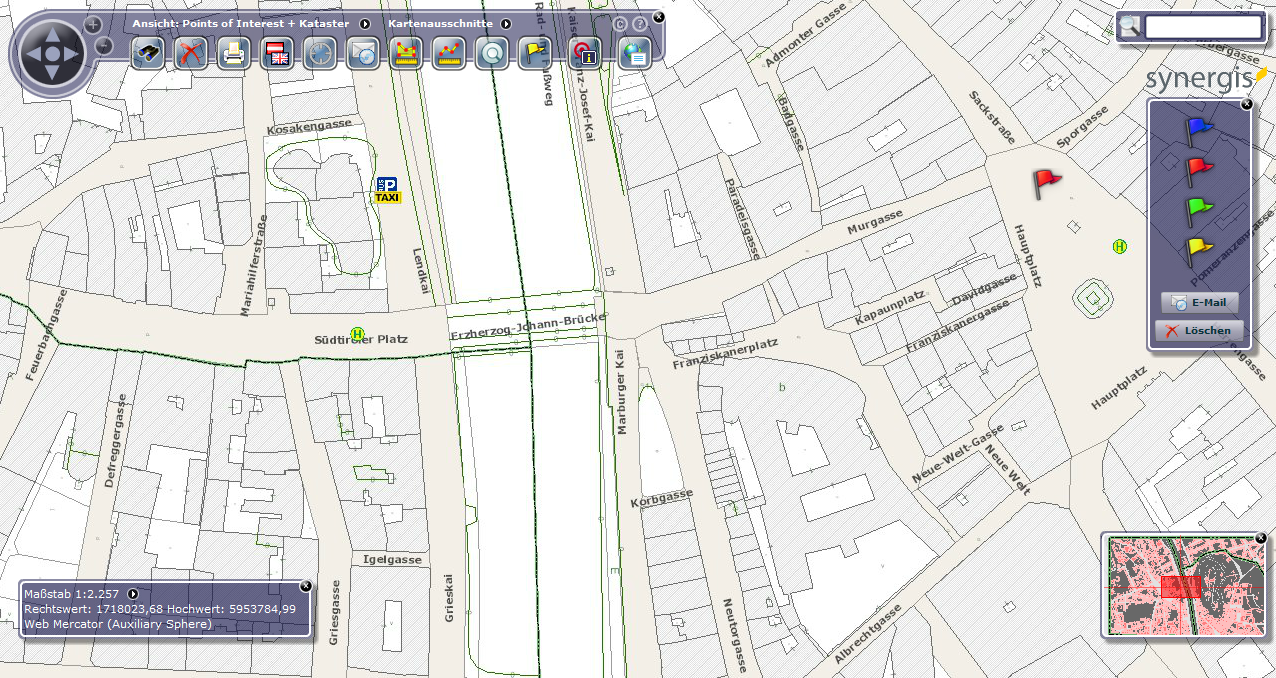Expand the Ansicht view dropdown arrow
Image resolution: width=1276 pixels, height=678 pixels.
click(365, 23)
